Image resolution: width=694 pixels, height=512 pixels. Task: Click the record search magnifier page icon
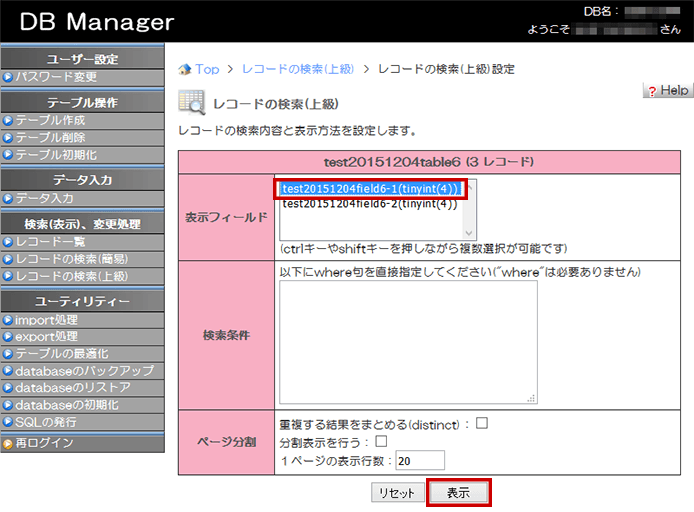click(x=190, y=102)
